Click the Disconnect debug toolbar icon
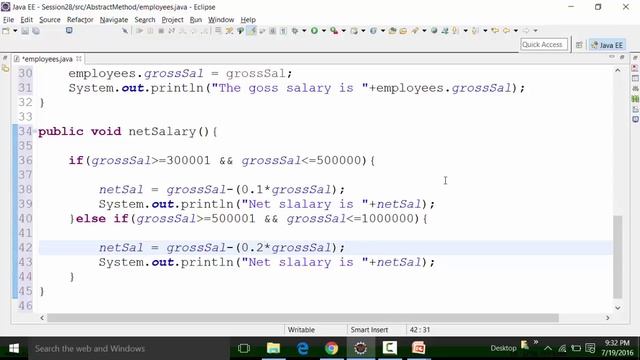This screenshot has height=360, width=640. (172, 31)
